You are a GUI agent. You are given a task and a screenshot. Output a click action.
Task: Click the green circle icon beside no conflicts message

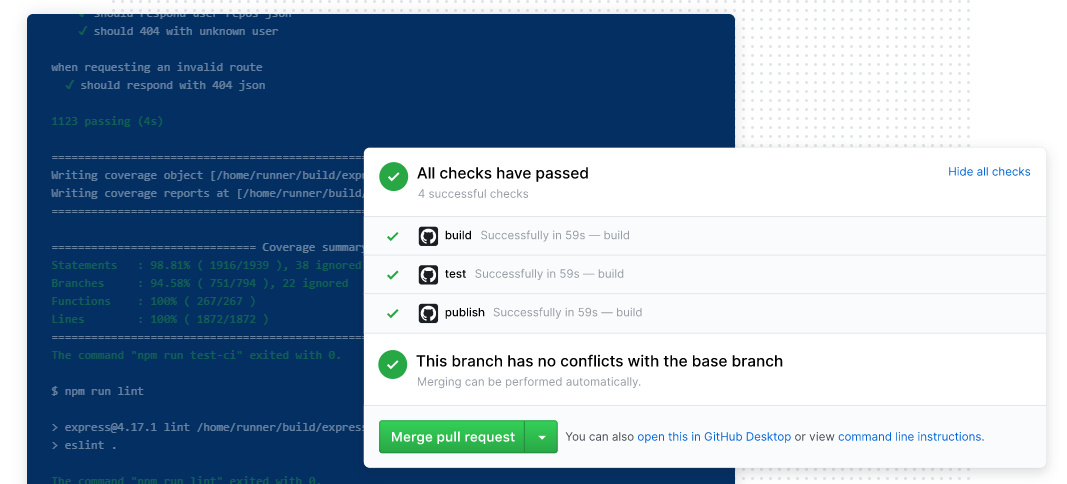(x=393, y=365)
